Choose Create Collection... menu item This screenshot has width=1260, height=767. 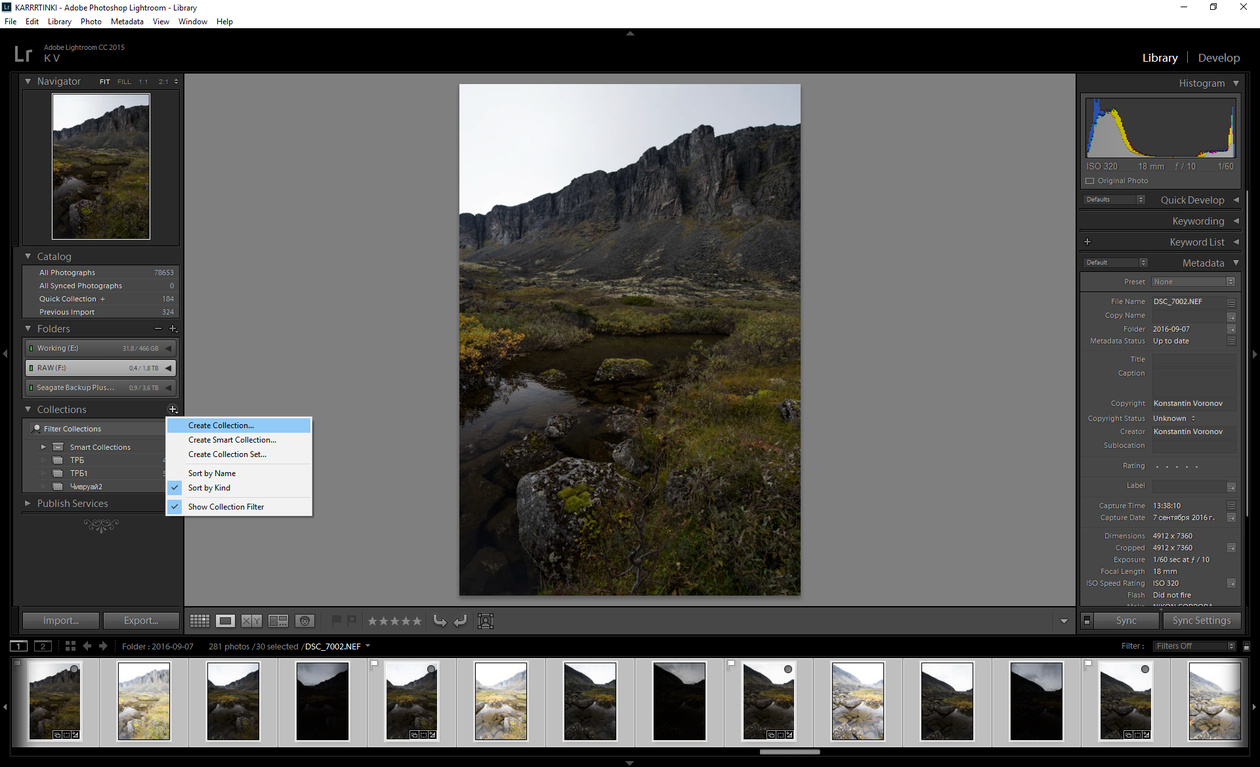click(239, 425)
